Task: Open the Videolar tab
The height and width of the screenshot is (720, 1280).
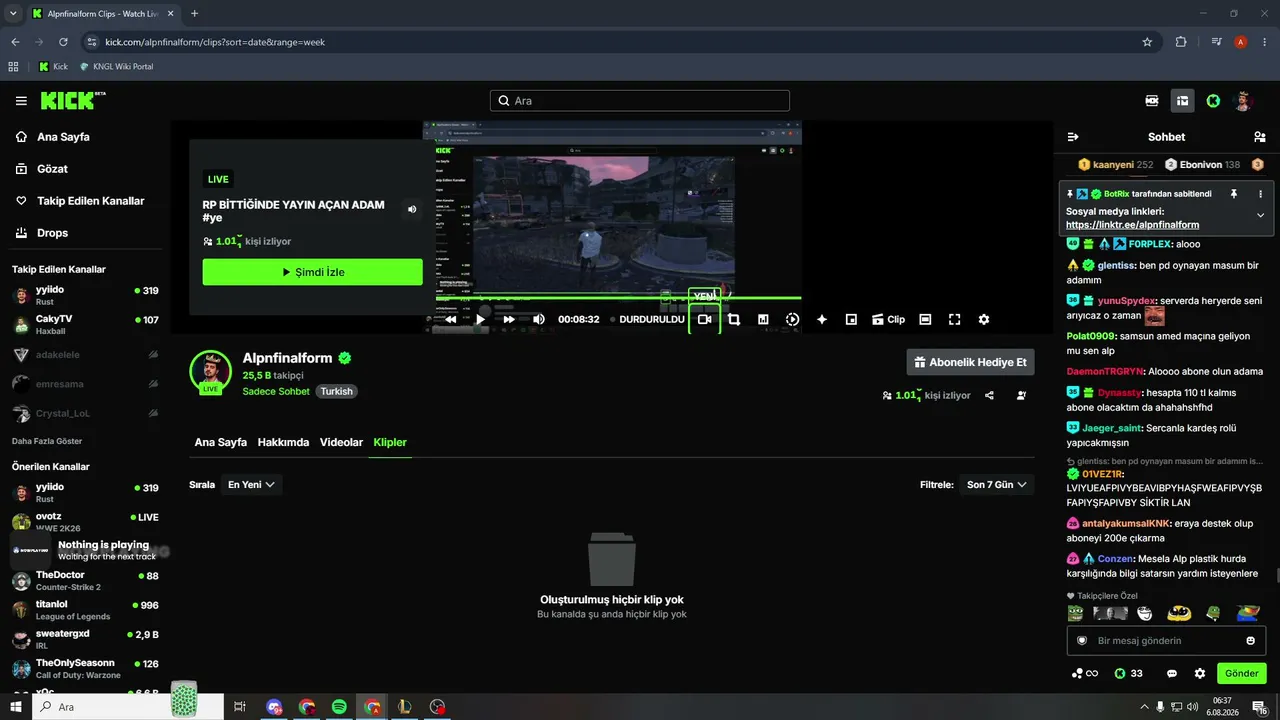Action: click(341, 442)
